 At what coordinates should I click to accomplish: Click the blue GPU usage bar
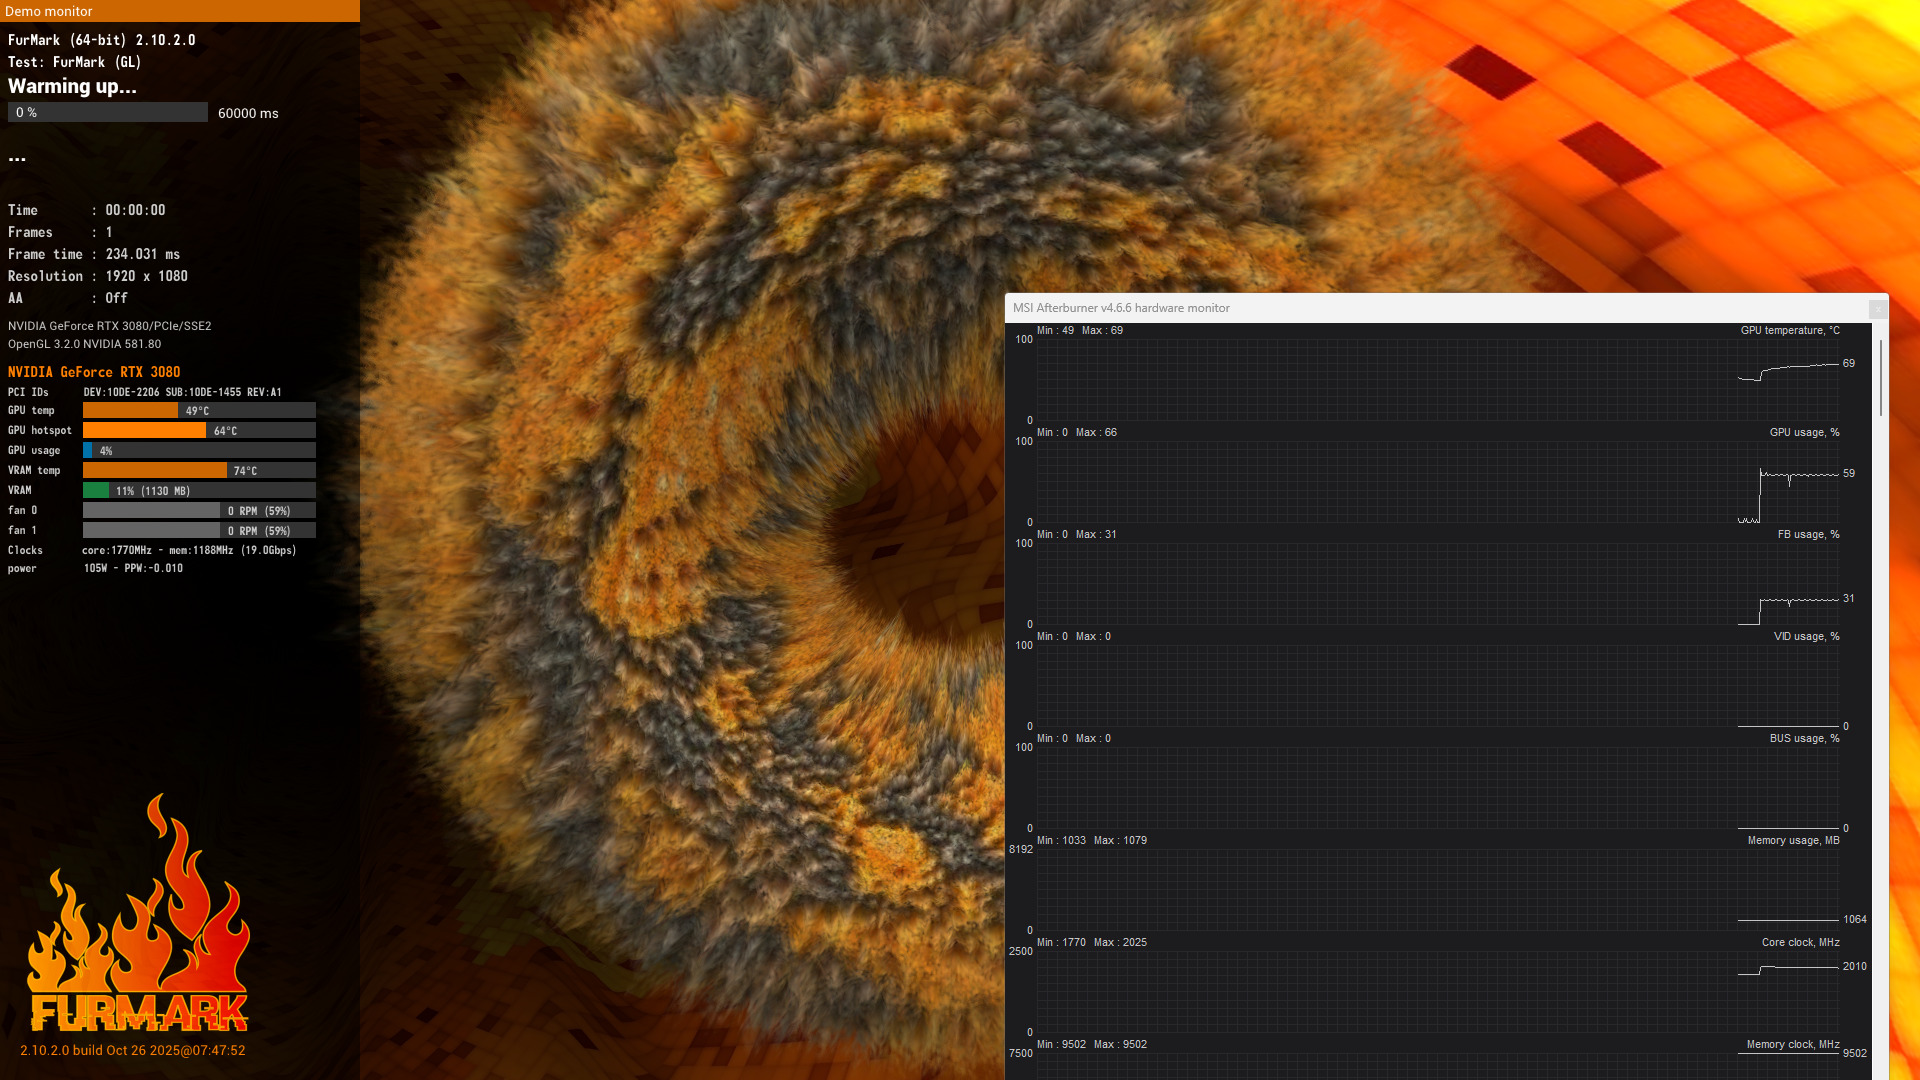(x=88, y=451)
